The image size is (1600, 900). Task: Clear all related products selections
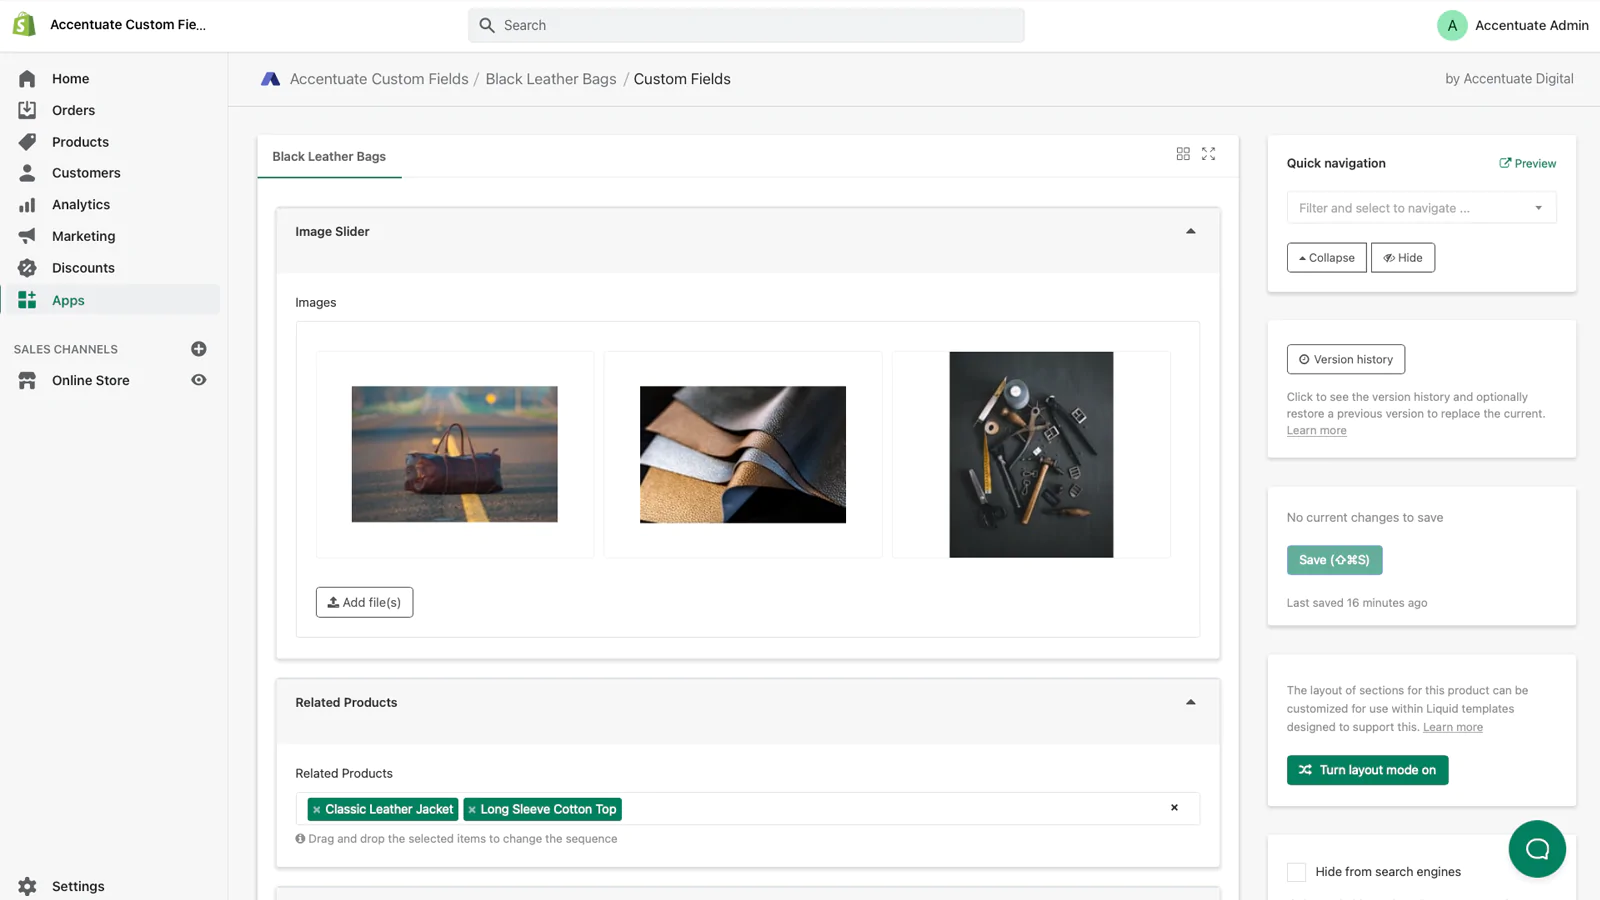tap(1174, 808)
